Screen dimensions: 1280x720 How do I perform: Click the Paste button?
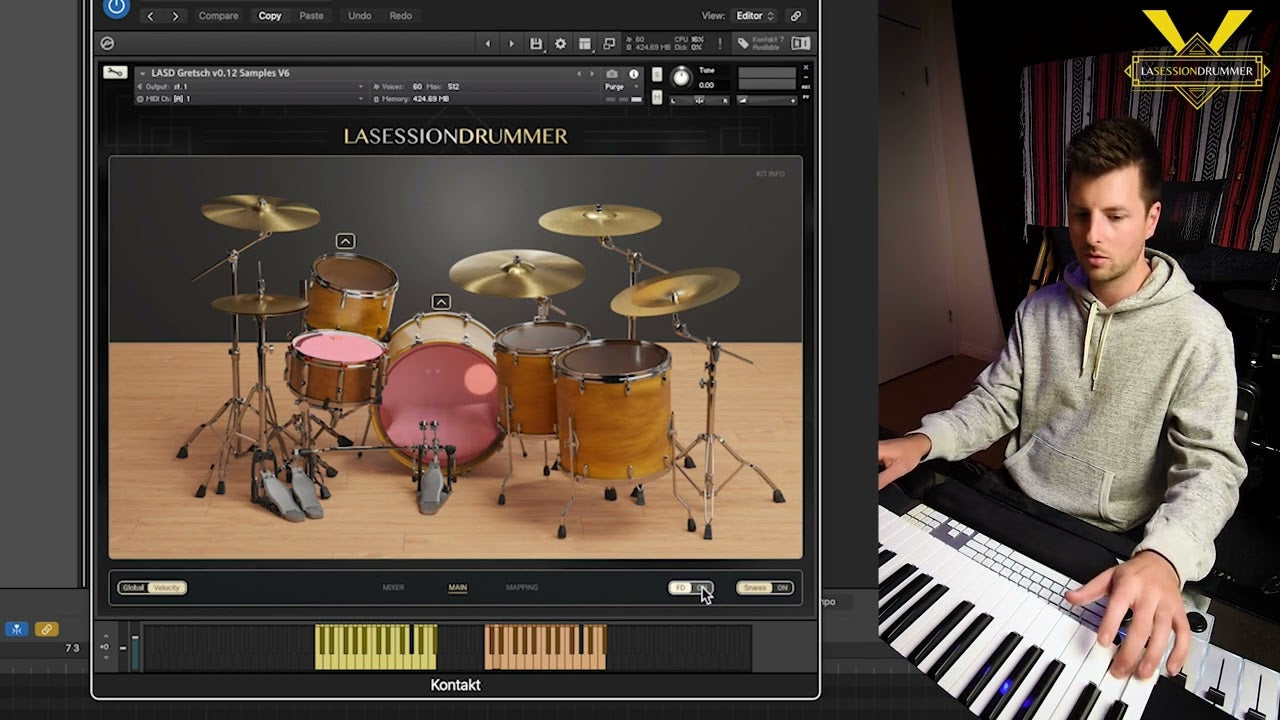[x=311, y=16]
